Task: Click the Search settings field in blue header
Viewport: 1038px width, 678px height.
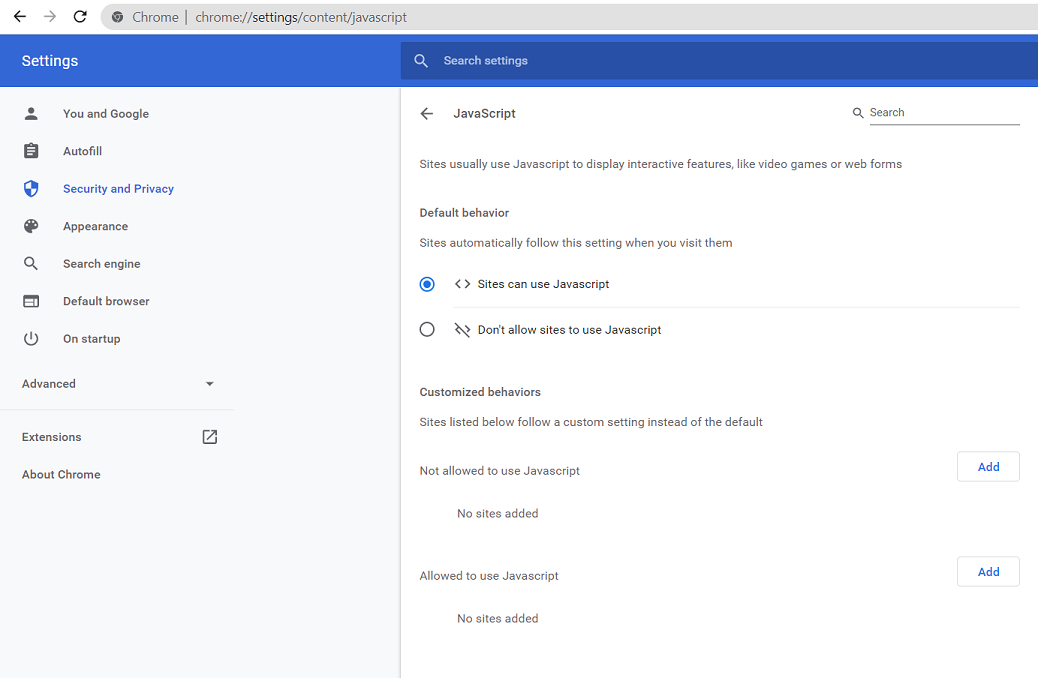Action: click(700, 61)
